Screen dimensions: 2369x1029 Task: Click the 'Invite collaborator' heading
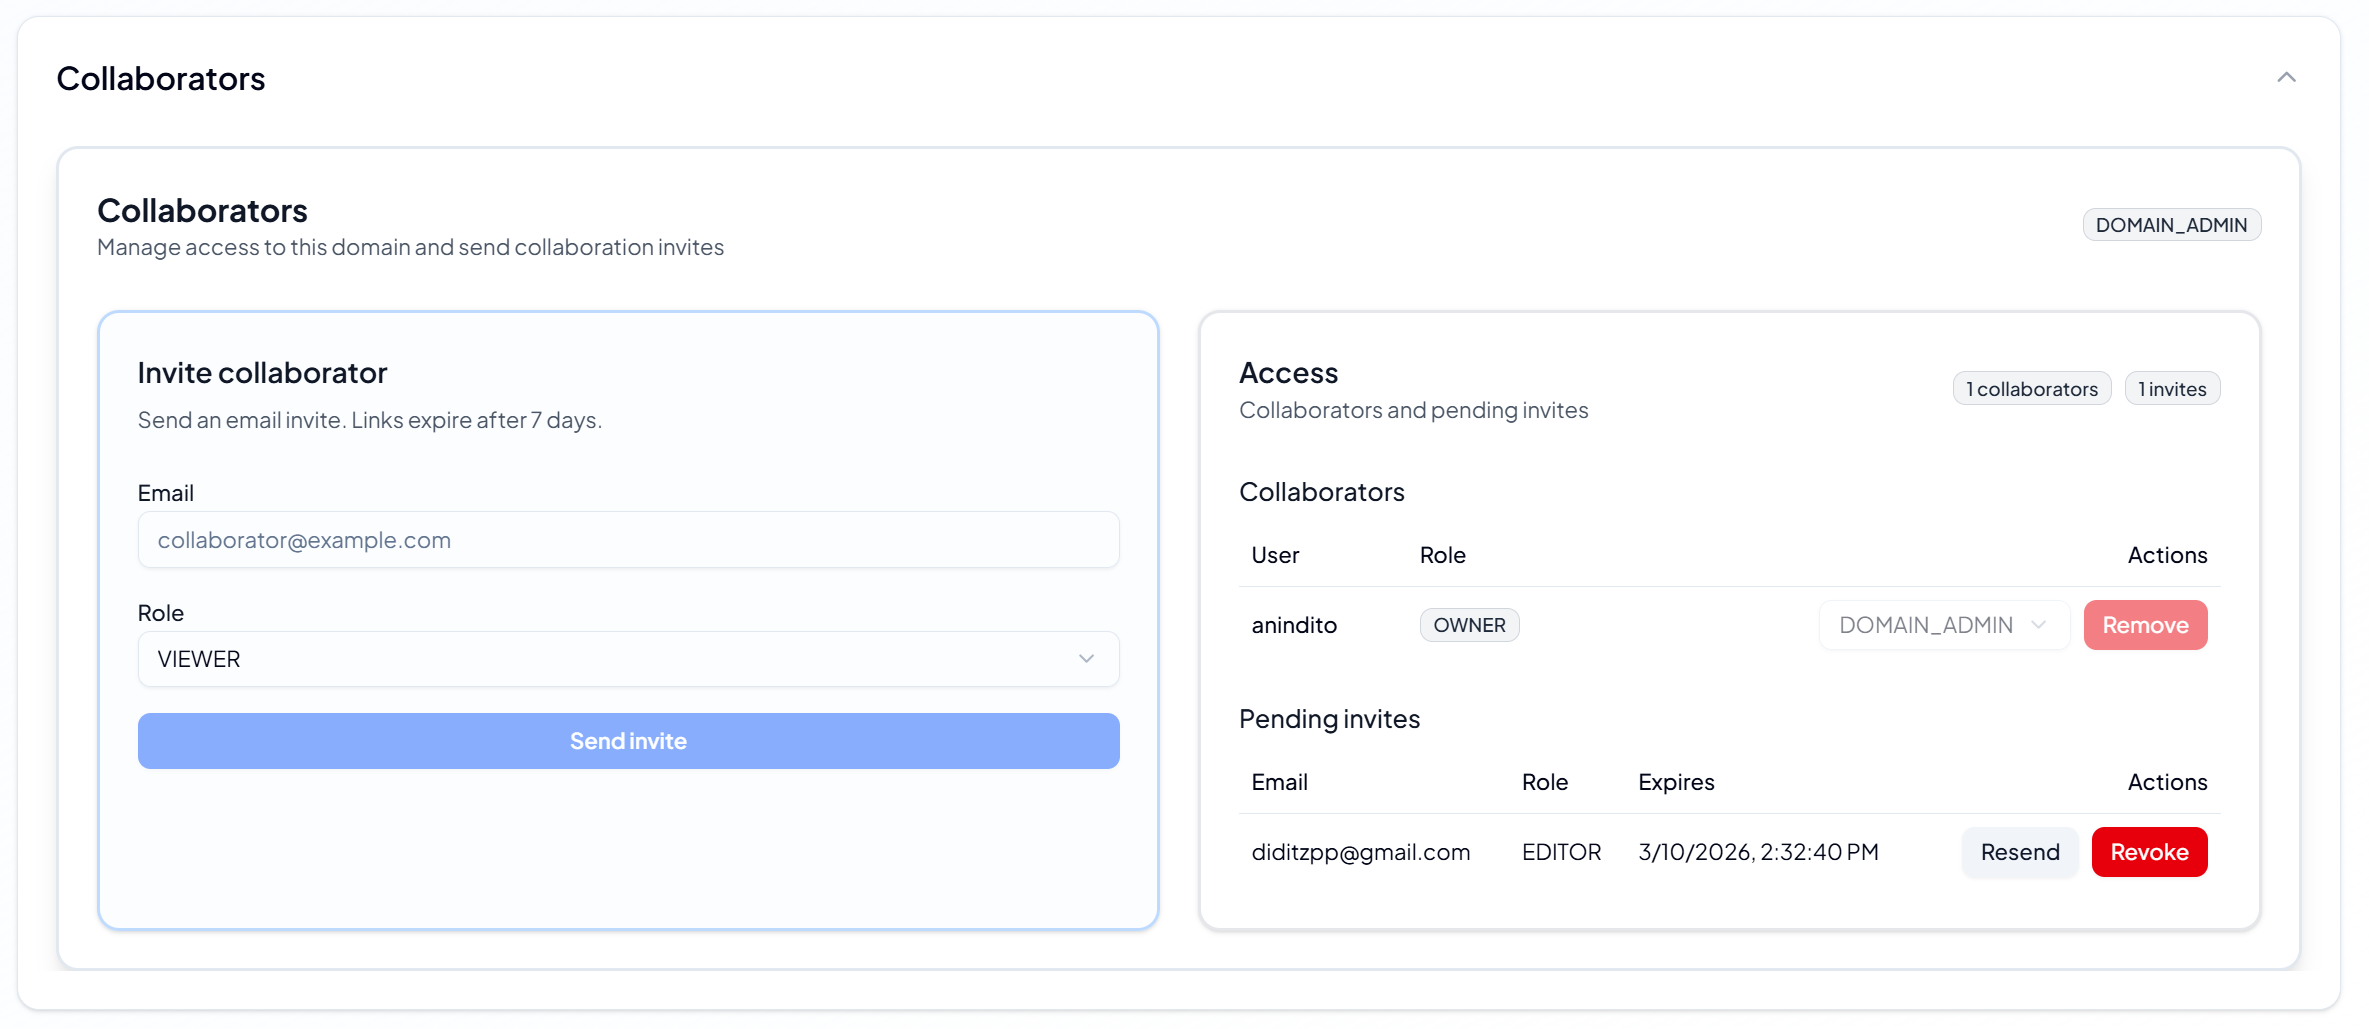click(x=262, y=373)
